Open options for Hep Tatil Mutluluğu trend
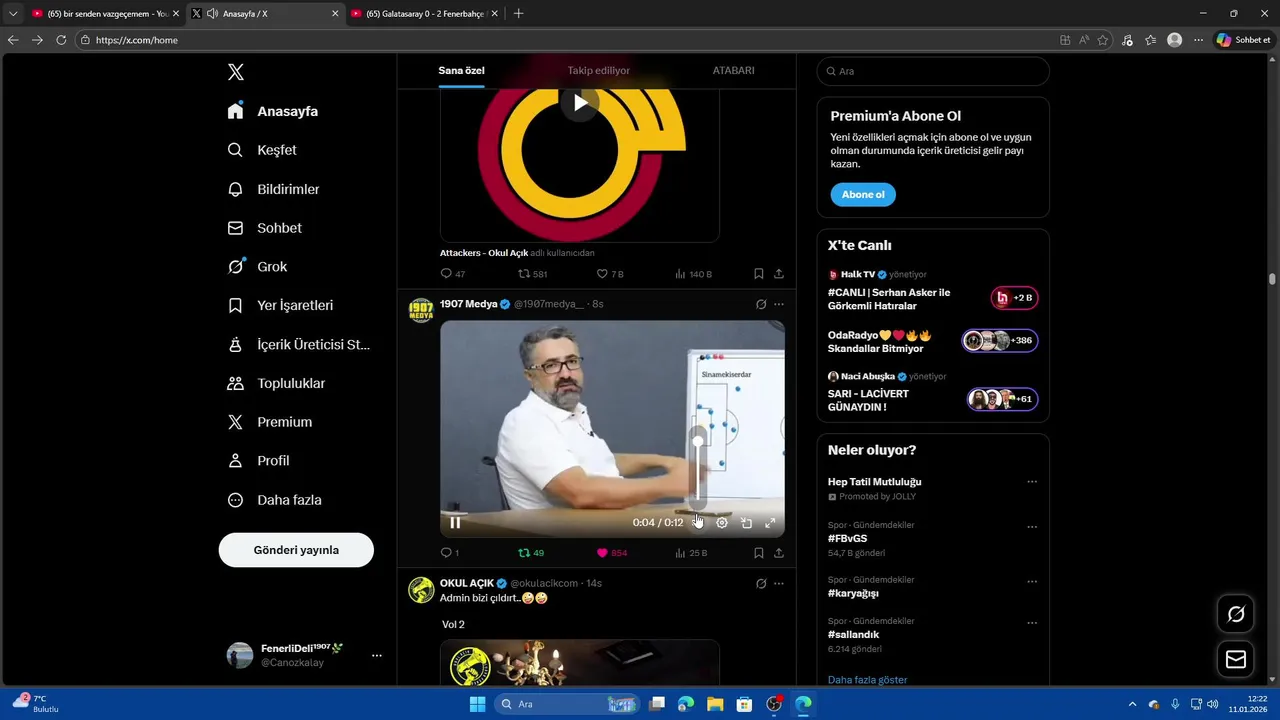Viewport: 1280px width, 720px height. 1032,482
